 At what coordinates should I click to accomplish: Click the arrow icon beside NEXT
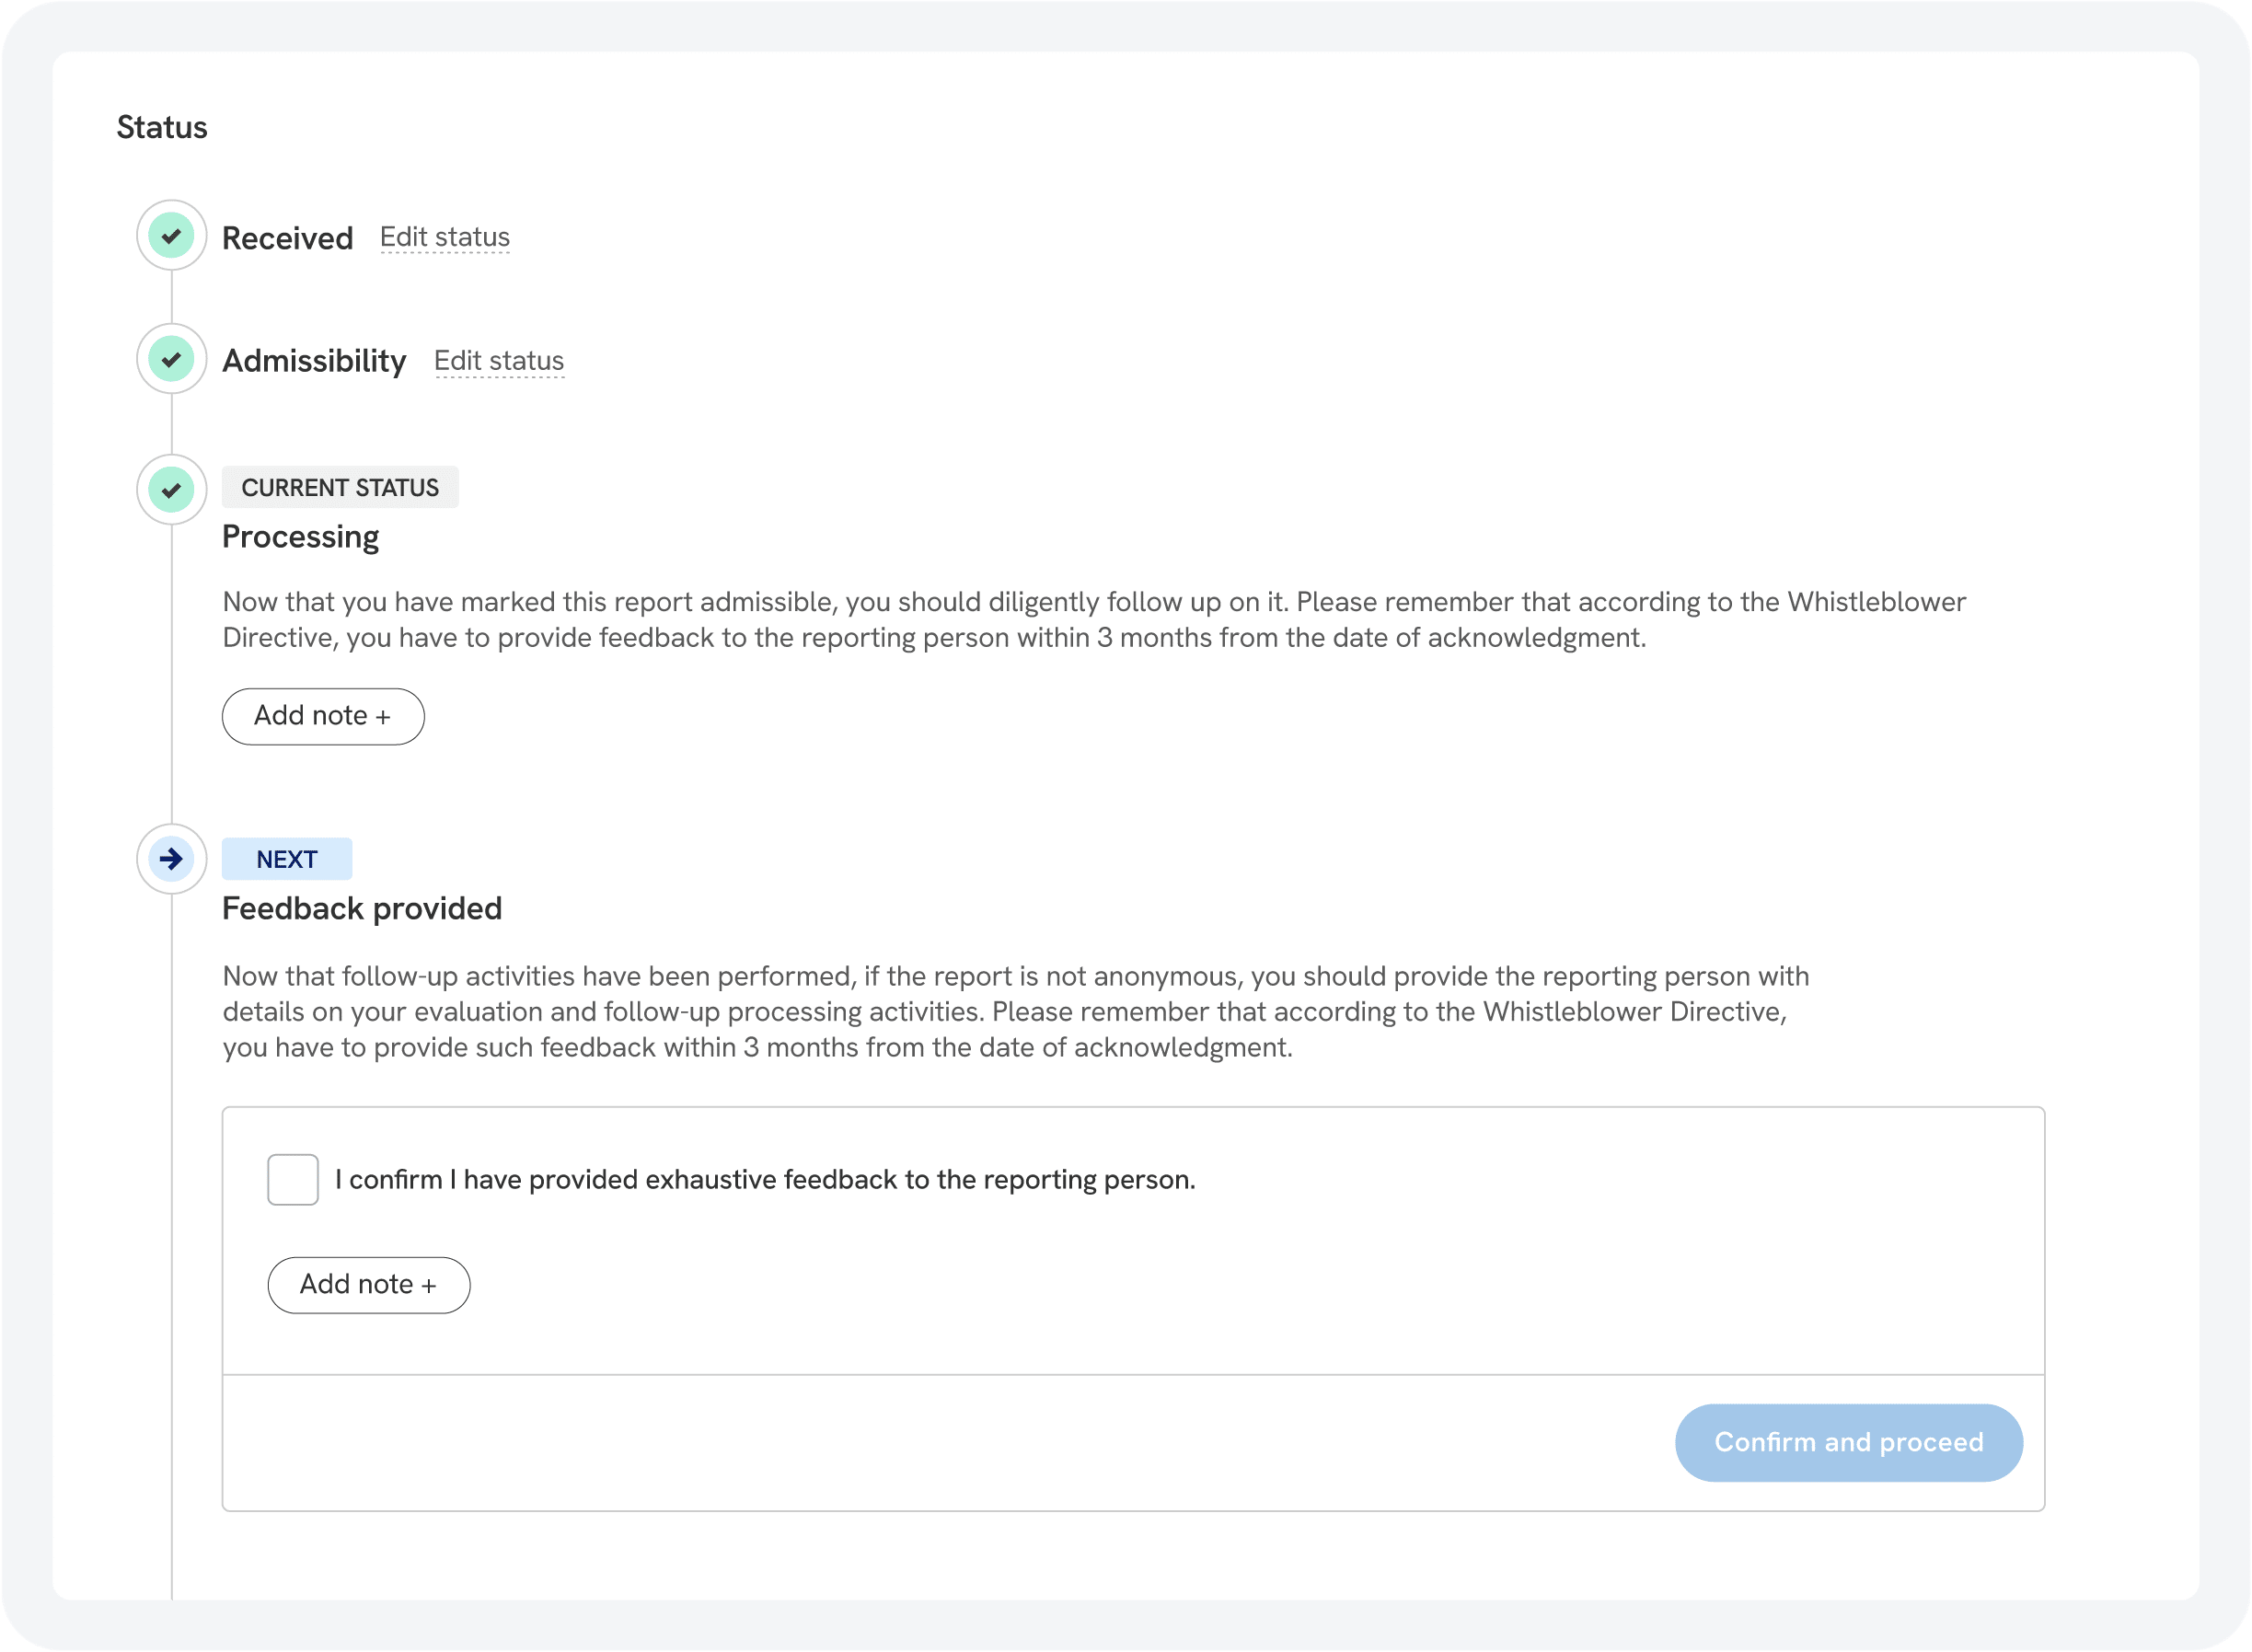[172, 859]
